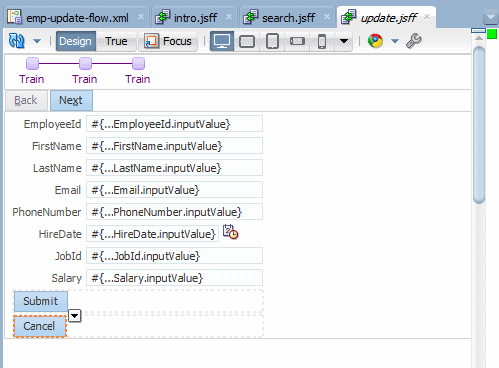Select the FirstName input field

[174, 146]
